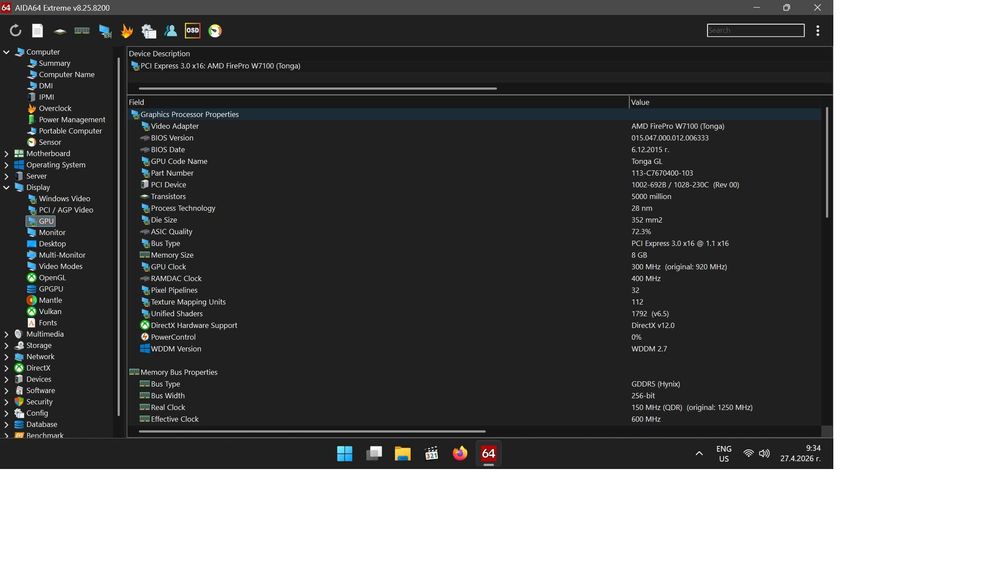
Task: Expand the Storage tree node
Action: 6,346
